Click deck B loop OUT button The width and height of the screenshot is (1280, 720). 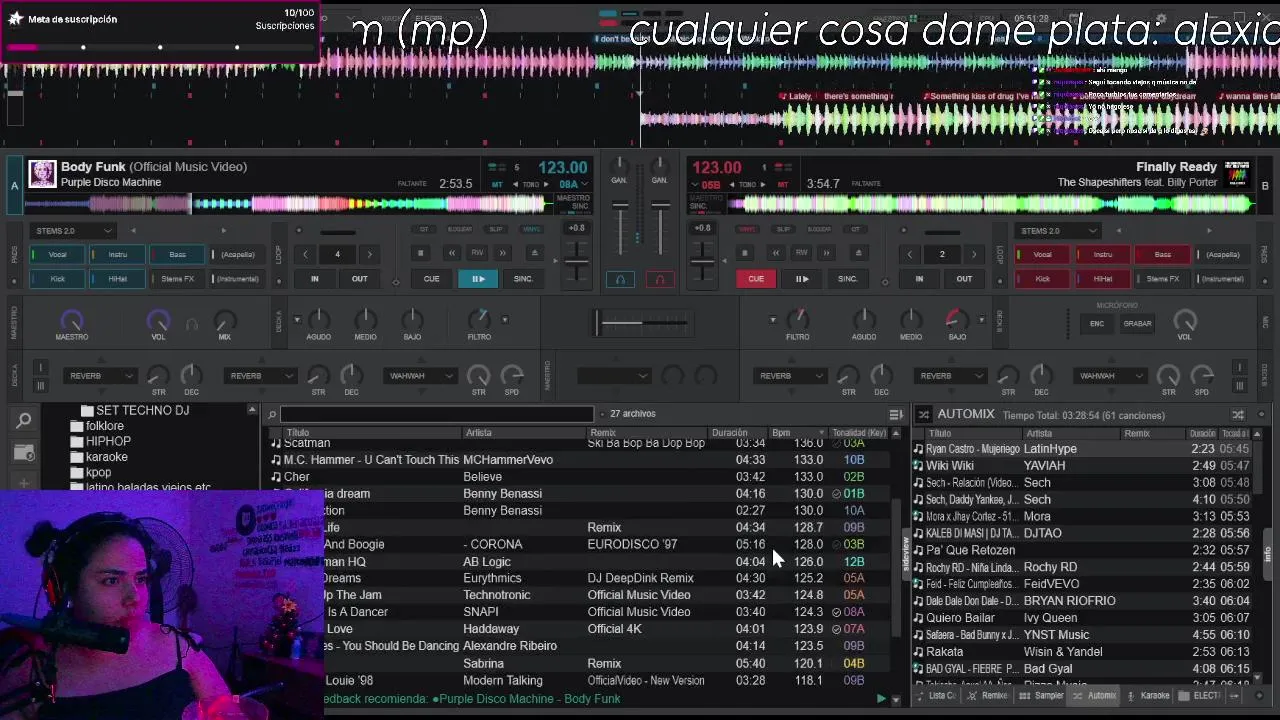(964, 279)
